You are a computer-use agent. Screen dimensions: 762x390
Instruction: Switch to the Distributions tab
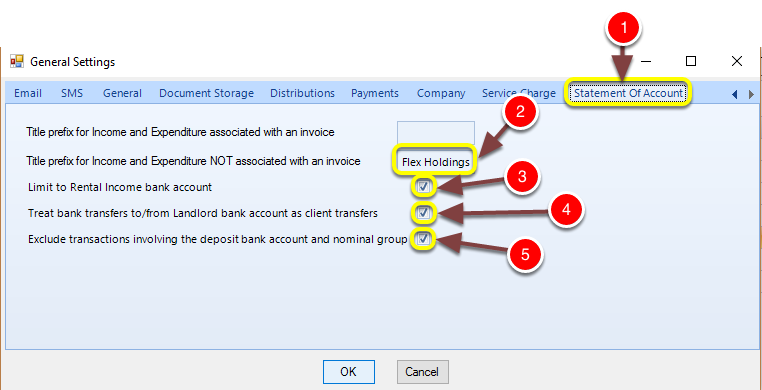pos(302,93)
